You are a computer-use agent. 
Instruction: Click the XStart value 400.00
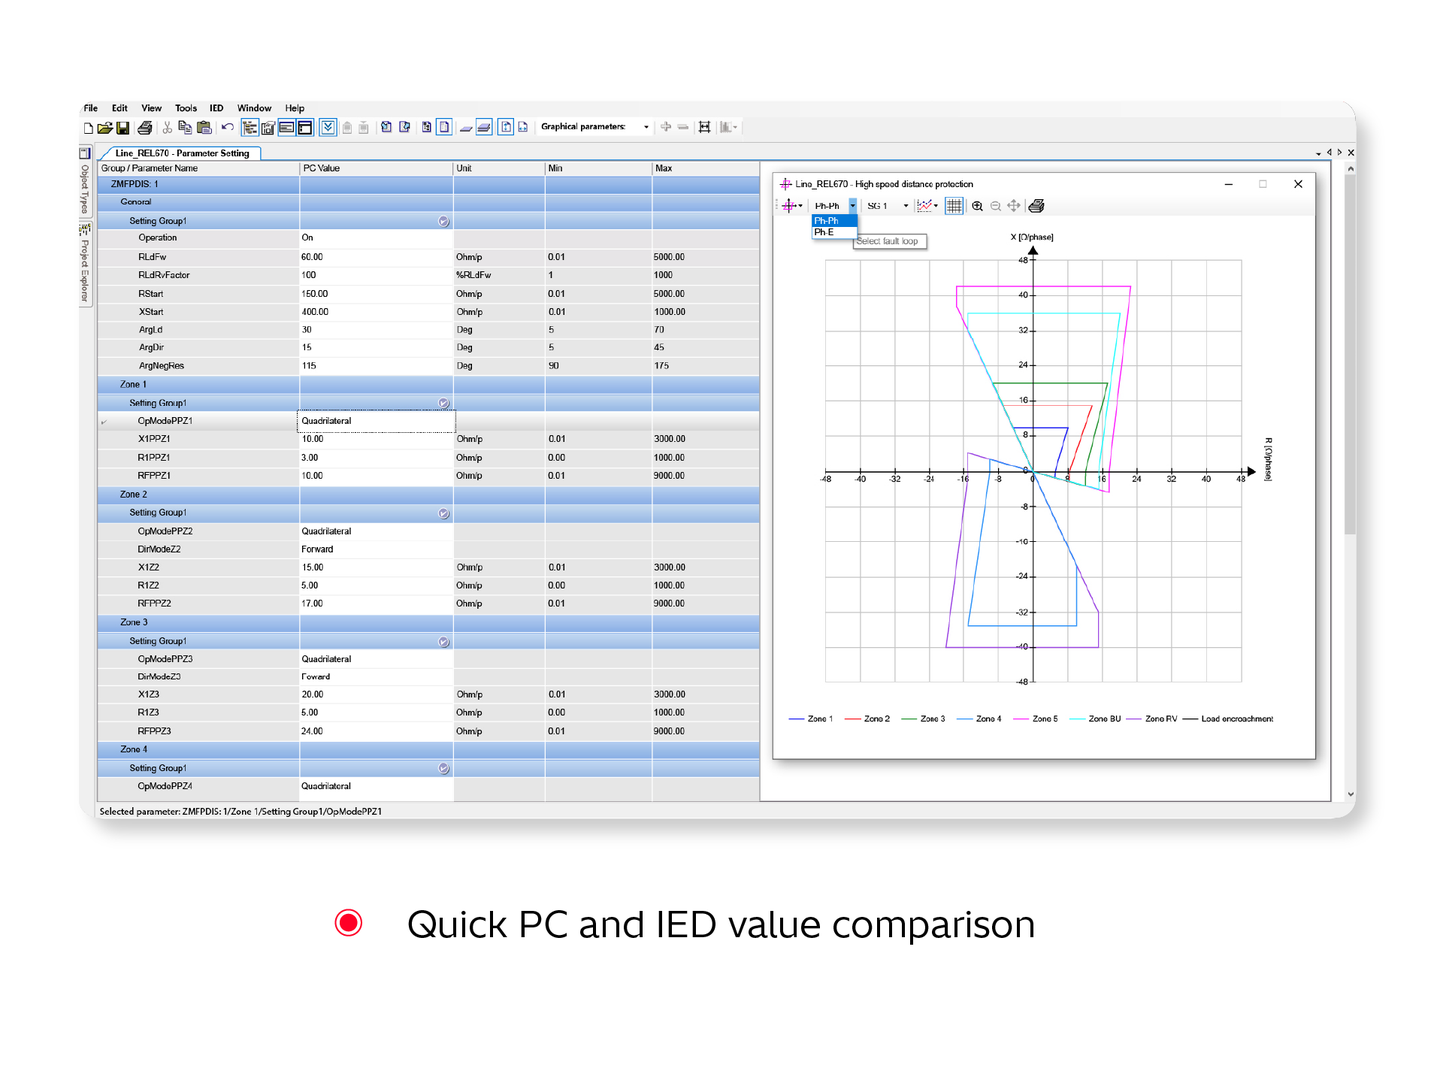pyautogui.click(x=376, y=312)
